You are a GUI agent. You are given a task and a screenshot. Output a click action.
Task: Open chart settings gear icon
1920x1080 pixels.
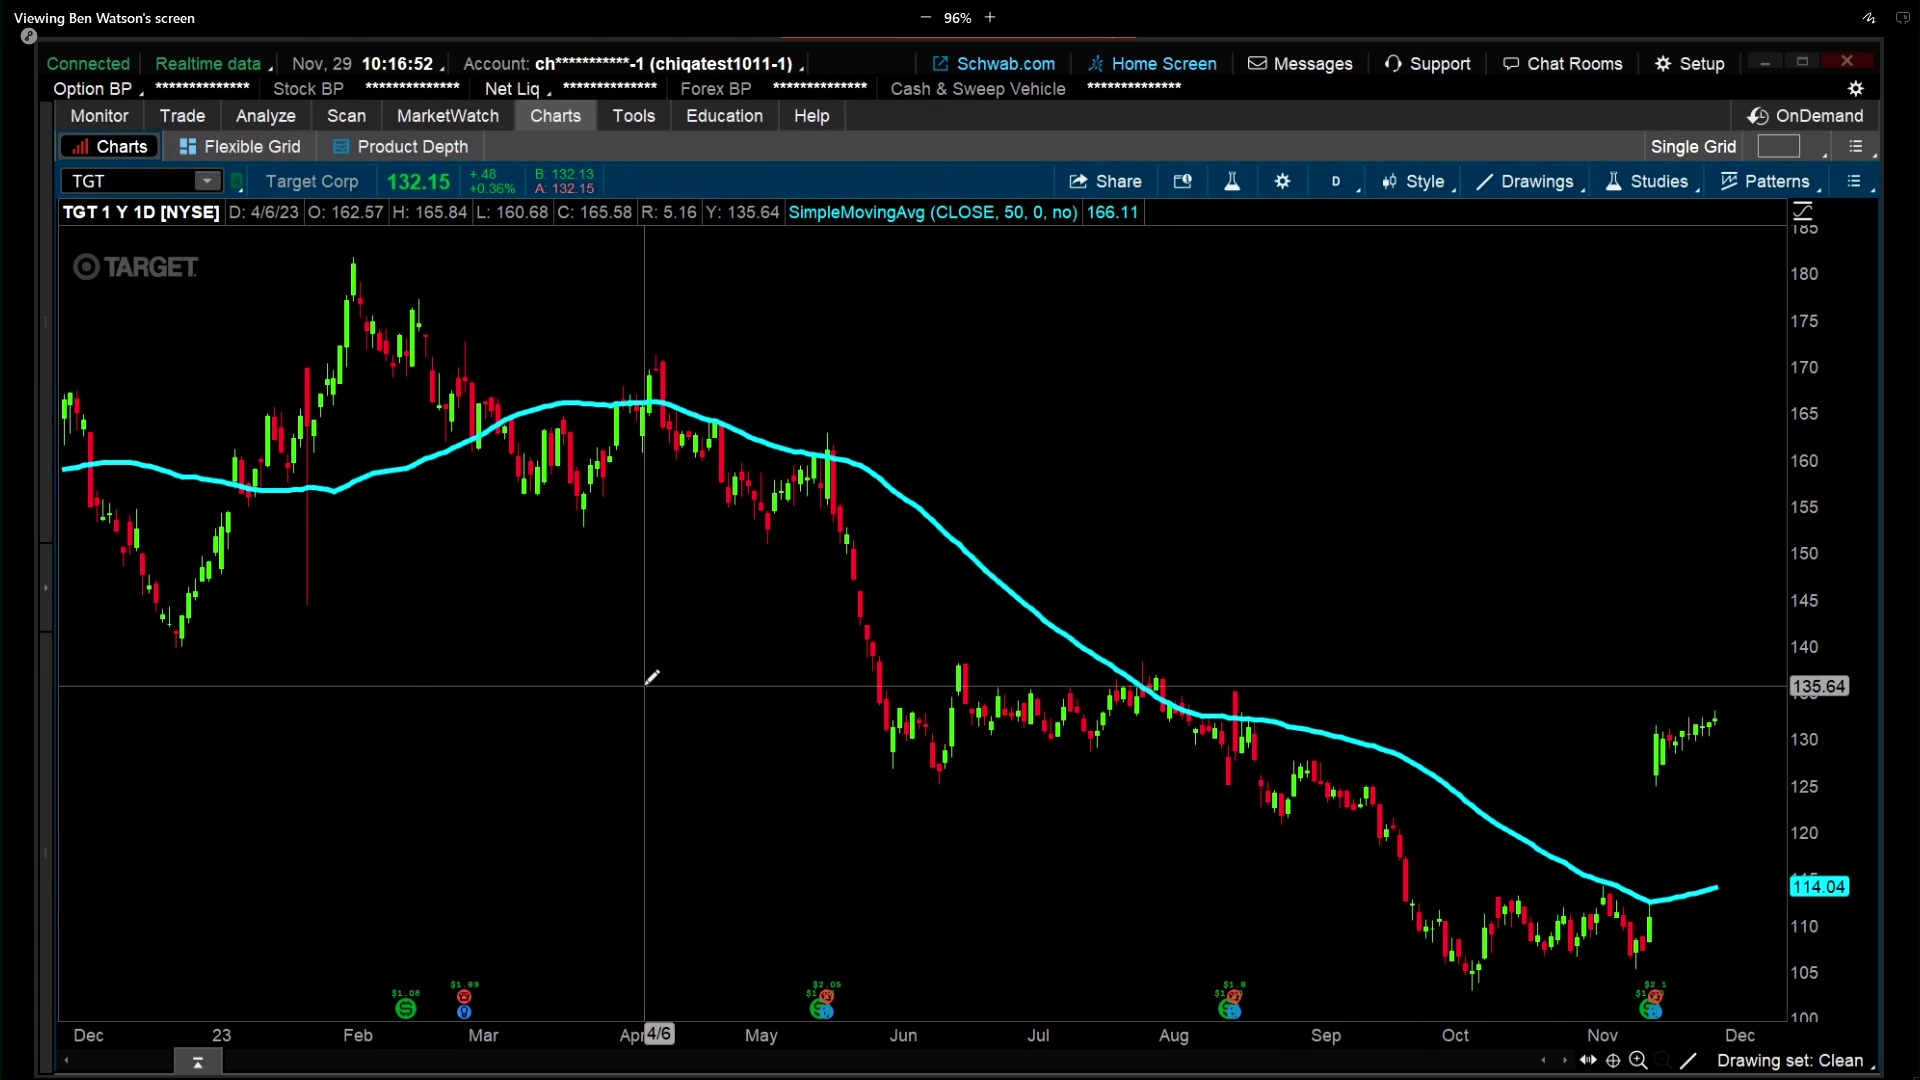1282,181
